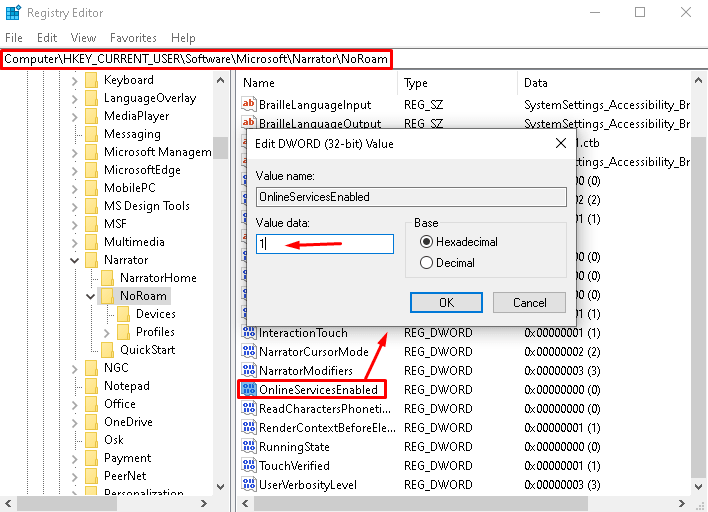708x512 pixels.
Task: Click the BrailleLanguageInput string value icon
Action: pyautogui.click(x=249, y=104)
